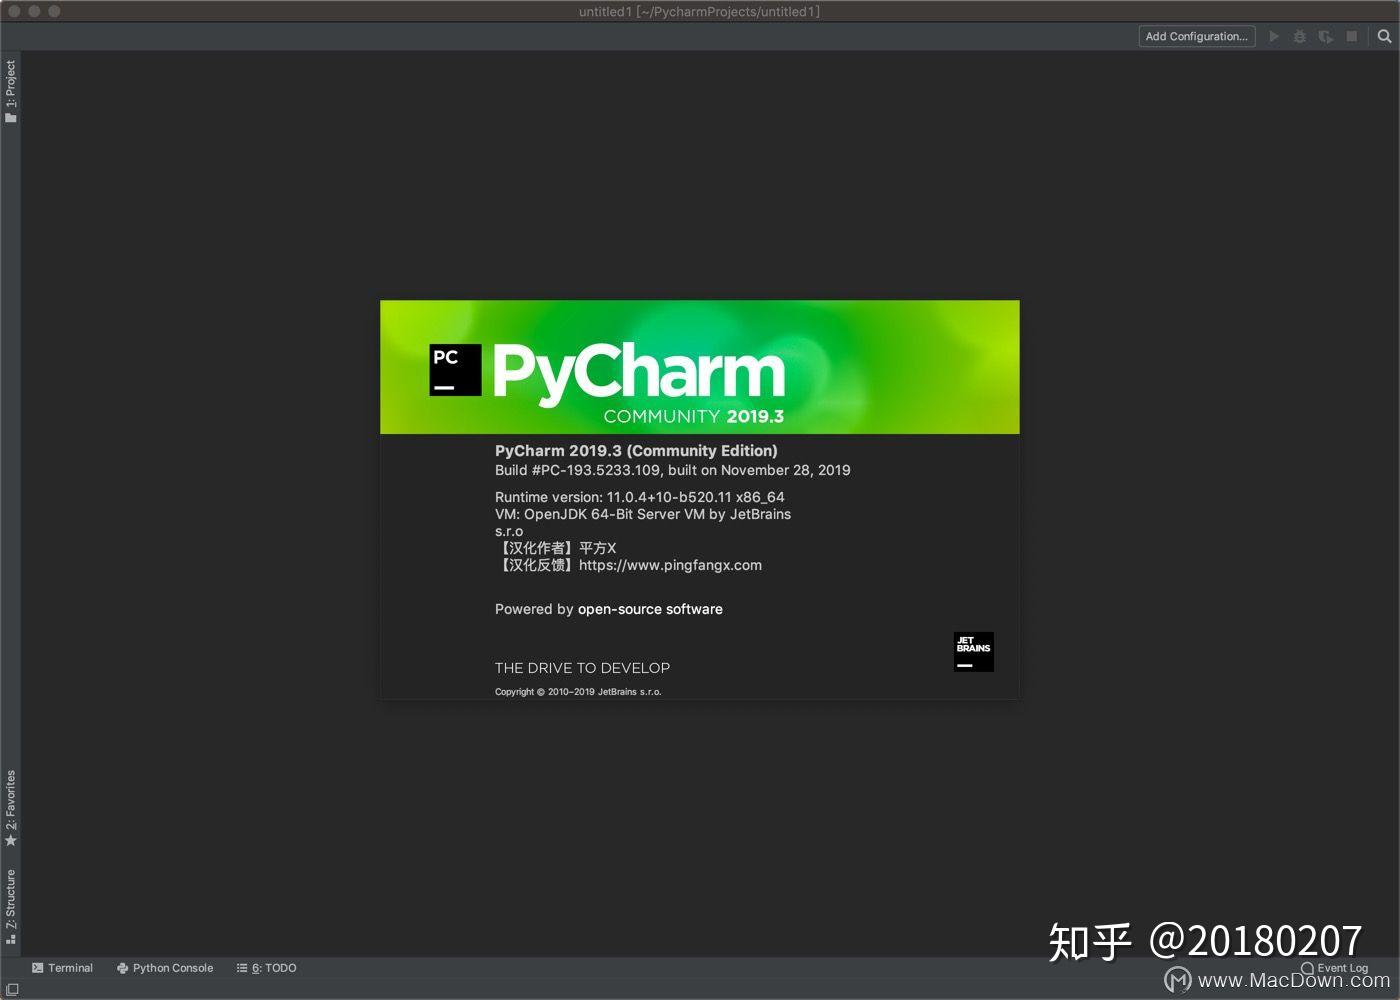Click the JetBrains logo in the about panel
This screenshot has height=1000, width=1400.
coord(973,651)
